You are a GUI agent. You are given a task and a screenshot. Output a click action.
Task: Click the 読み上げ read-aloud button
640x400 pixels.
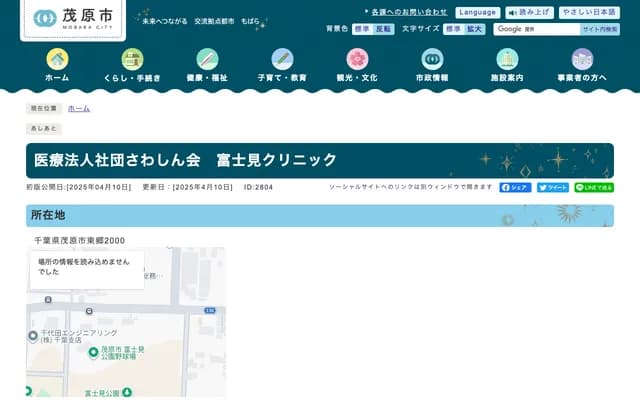coord(529,12)
